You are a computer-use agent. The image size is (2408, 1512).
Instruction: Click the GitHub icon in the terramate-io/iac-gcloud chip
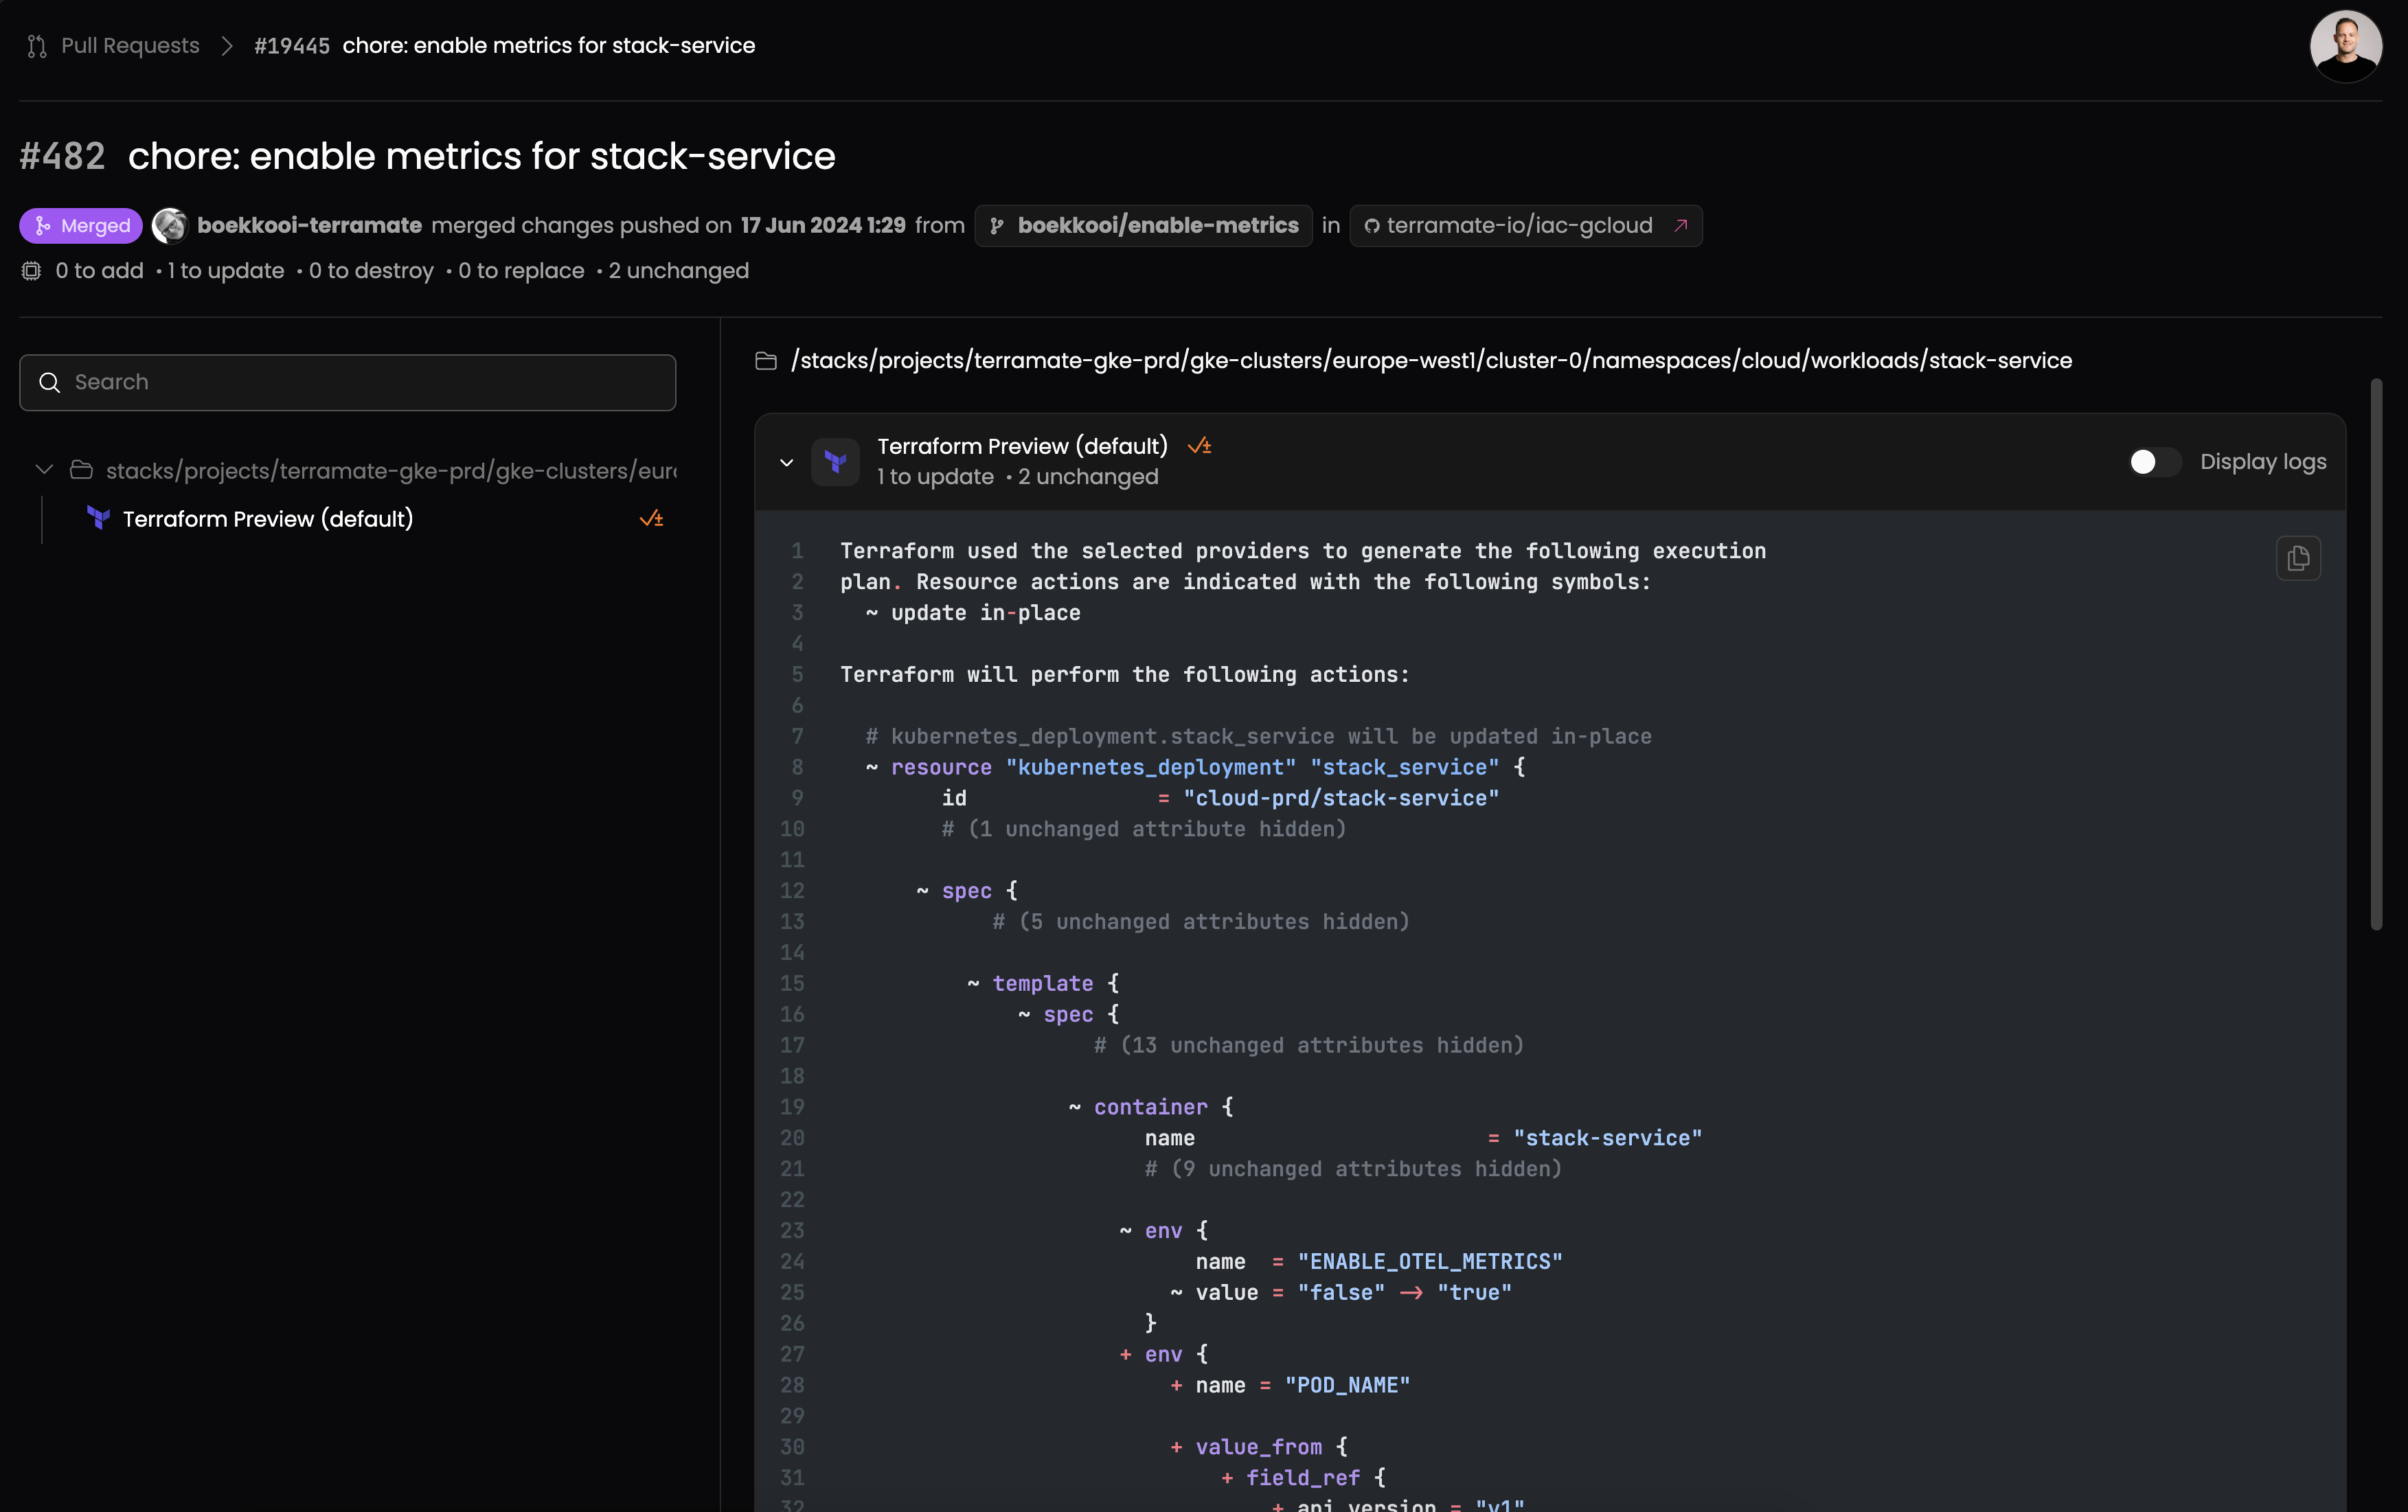[x=1374, y=225]
